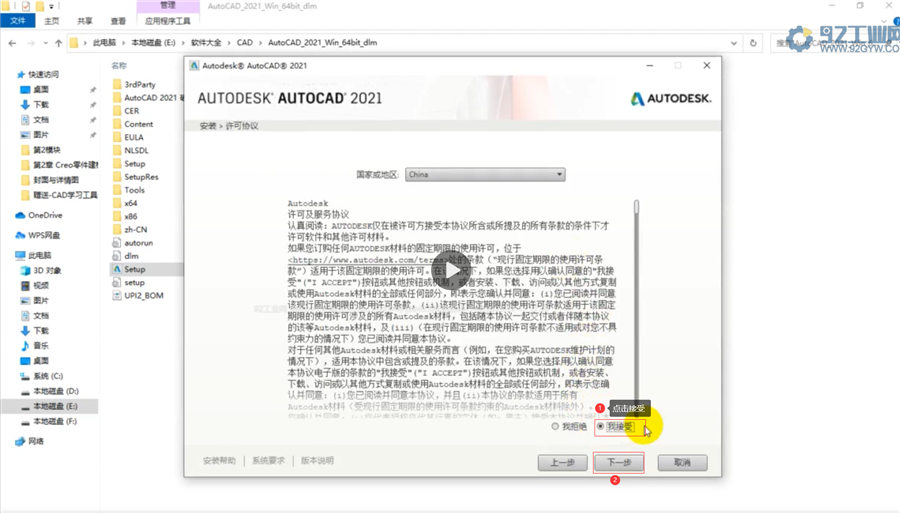Open 赠送-CAD学习工具 folder in quick access
900x513 pixels.
click(x=65, y=195)
